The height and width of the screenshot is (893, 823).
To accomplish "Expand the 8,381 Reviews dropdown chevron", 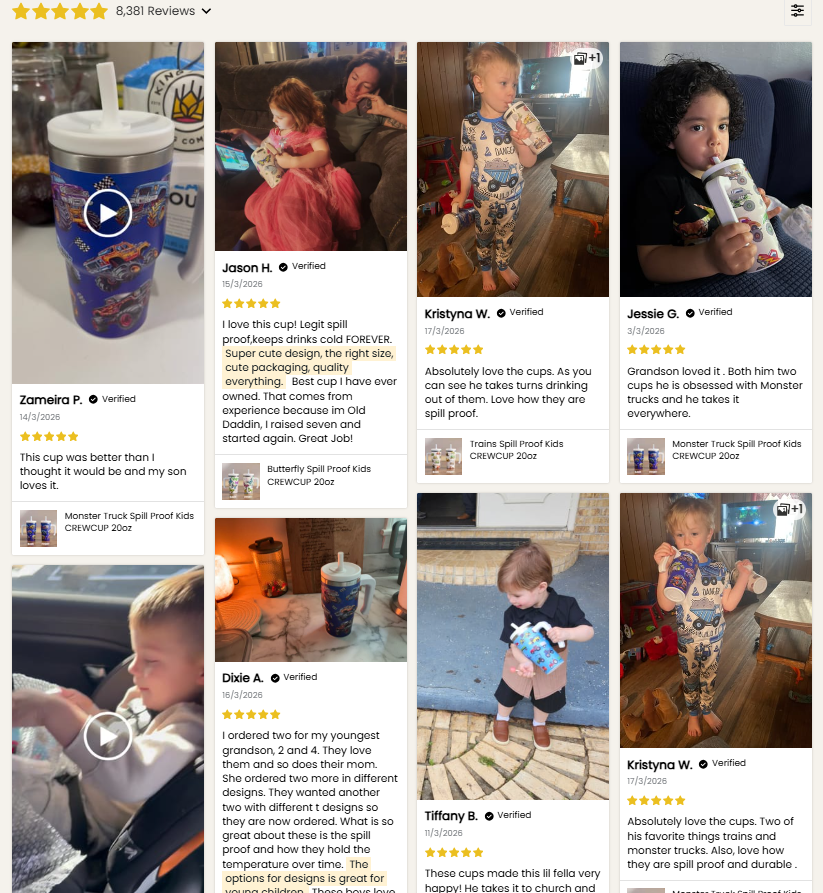I will pos(206,11).
